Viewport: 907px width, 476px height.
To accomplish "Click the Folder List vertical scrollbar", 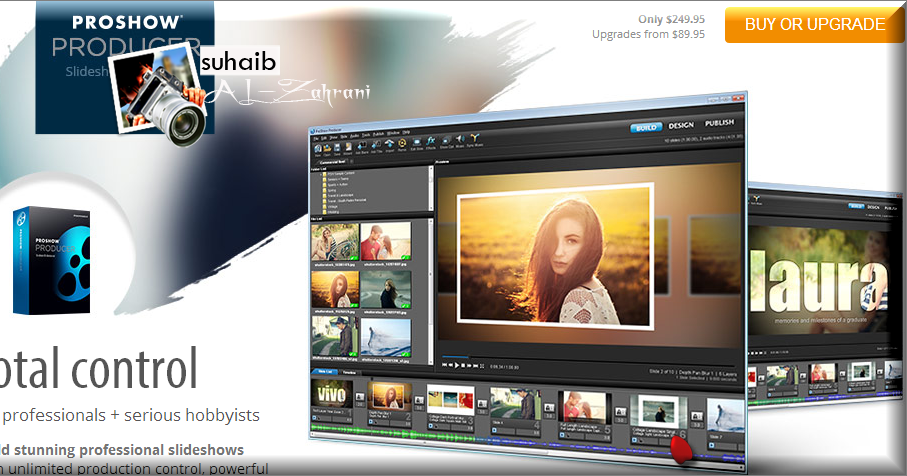I will (x=430, y=189).
